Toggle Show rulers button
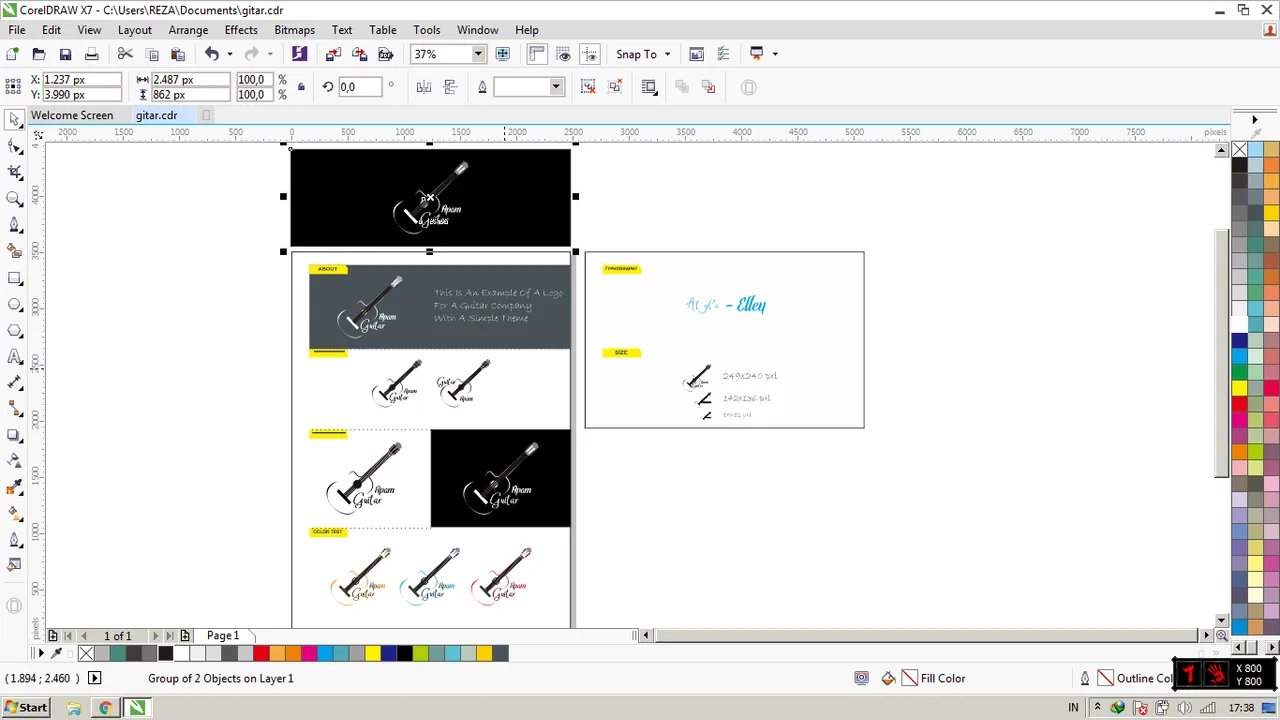Screen dimensions: 1280x720 537,54
